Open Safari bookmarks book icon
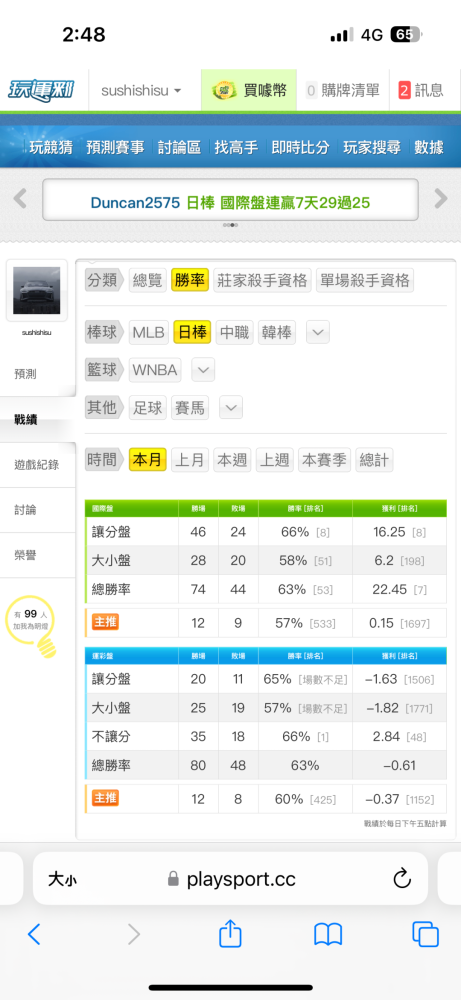This screenshot has height=1000, width=461. (x=328, y=936)
